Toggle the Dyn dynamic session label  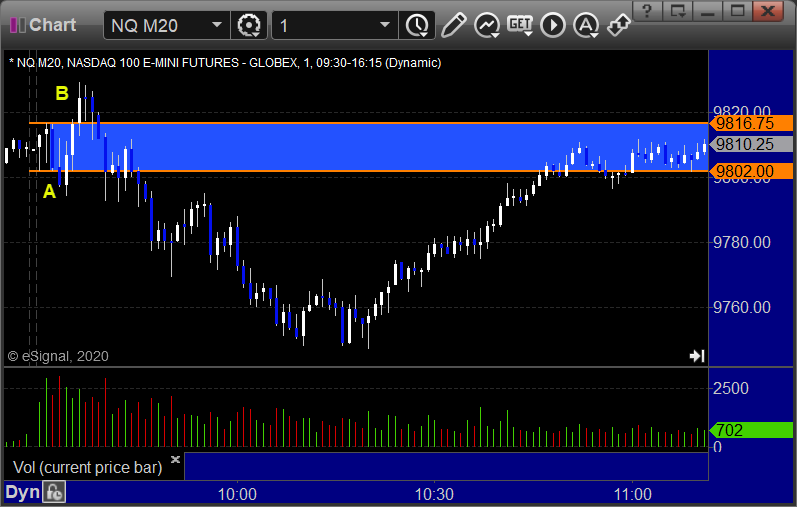[22, 492]
